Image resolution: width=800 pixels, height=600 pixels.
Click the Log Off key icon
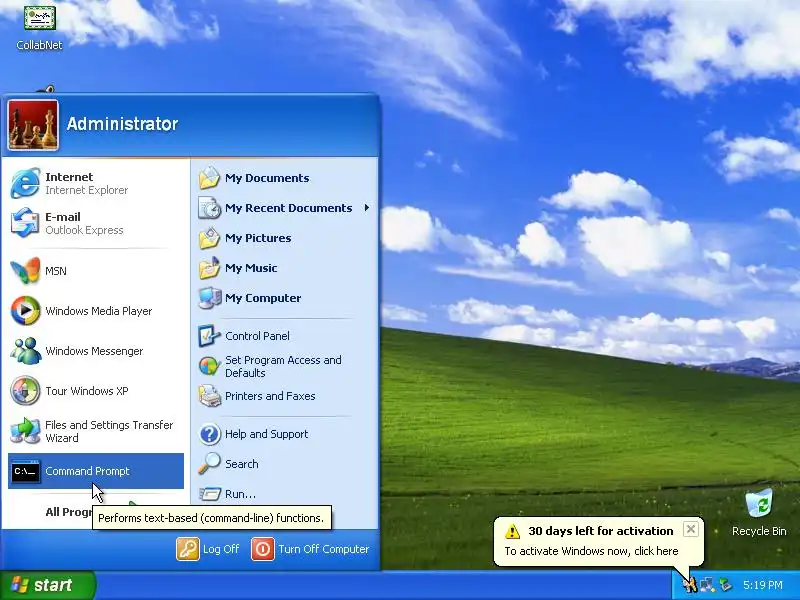[188, 549]
